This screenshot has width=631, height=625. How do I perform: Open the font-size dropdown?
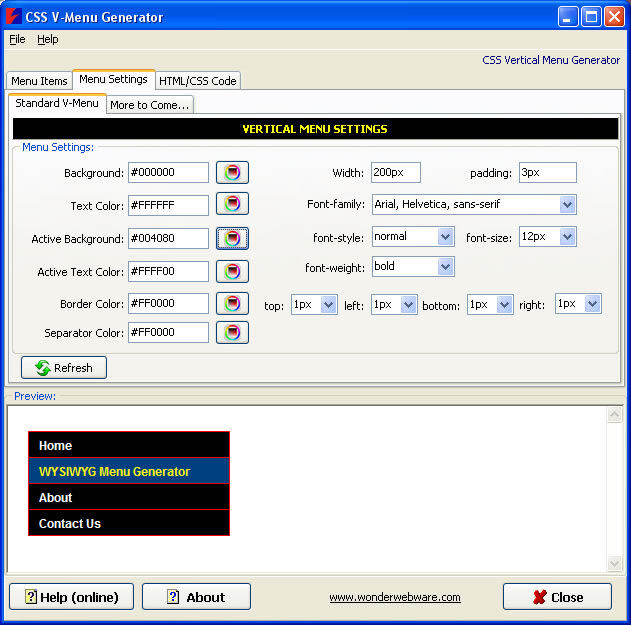[x=567, y=237]
